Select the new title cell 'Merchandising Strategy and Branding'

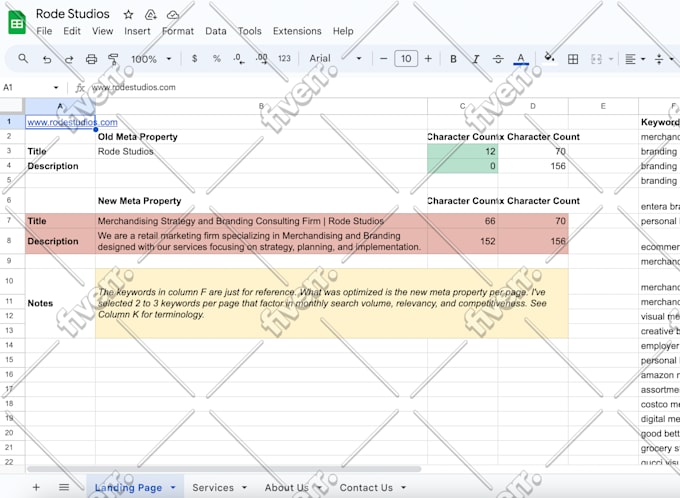tap(261, 221)
